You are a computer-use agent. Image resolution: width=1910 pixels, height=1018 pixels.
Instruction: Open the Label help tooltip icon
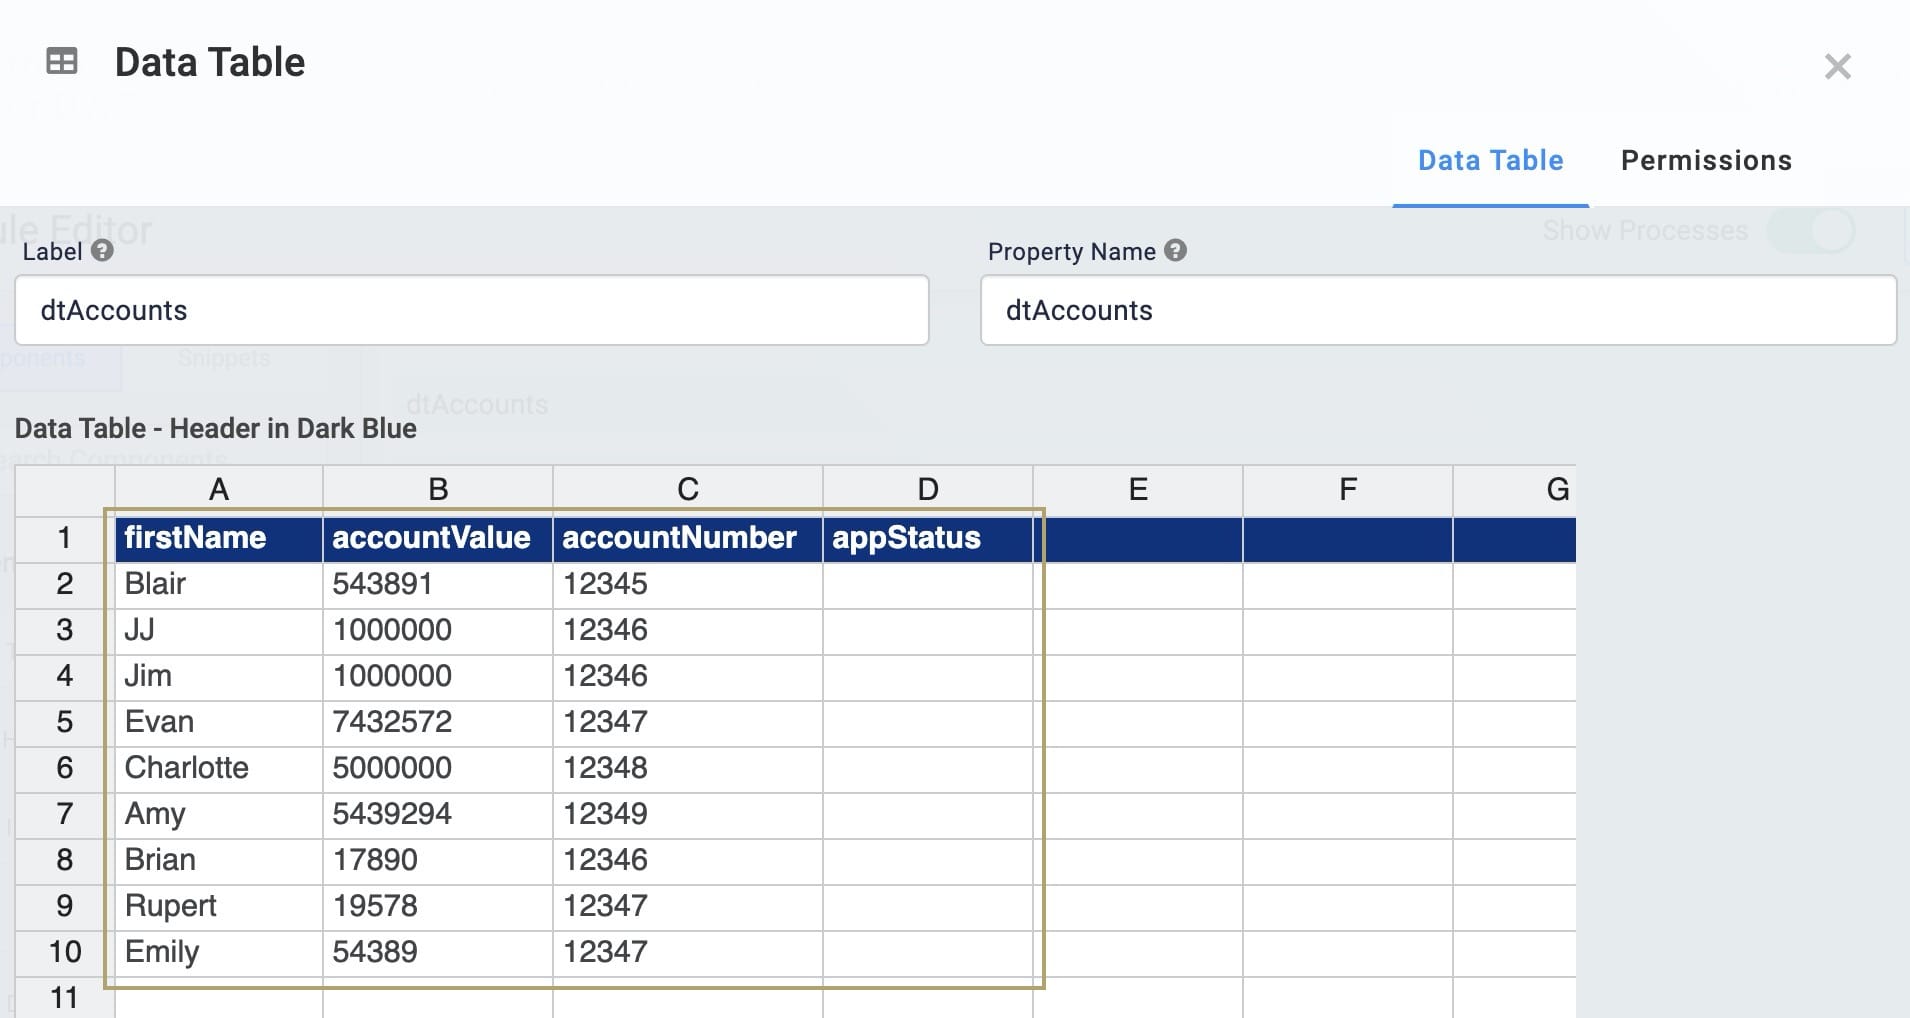pos(102,251)
